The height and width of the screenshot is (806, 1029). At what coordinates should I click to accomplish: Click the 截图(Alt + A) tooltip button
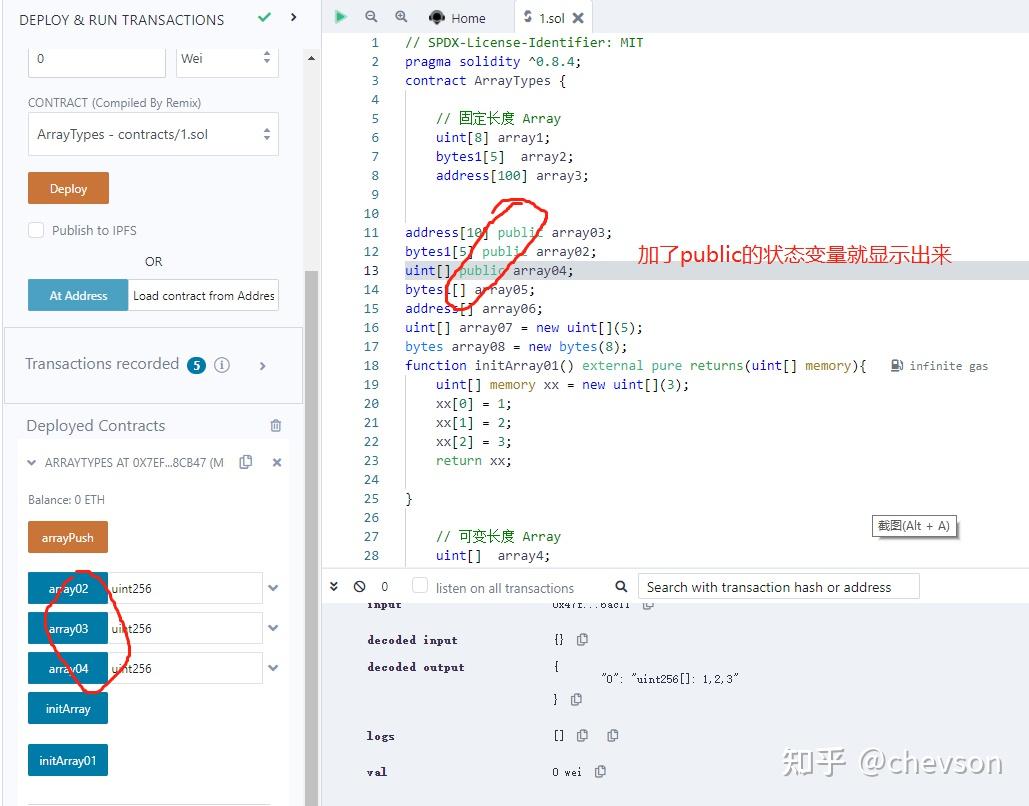coord(914,526)
